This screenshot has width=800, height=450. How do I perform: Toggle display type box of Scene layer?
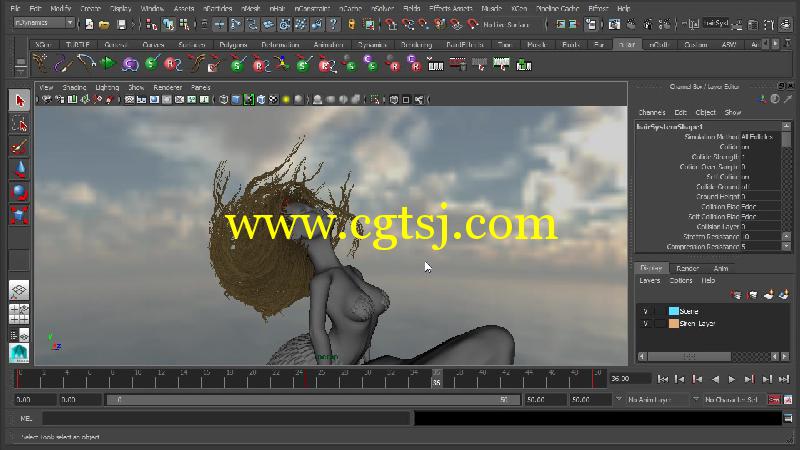point(660,311)
